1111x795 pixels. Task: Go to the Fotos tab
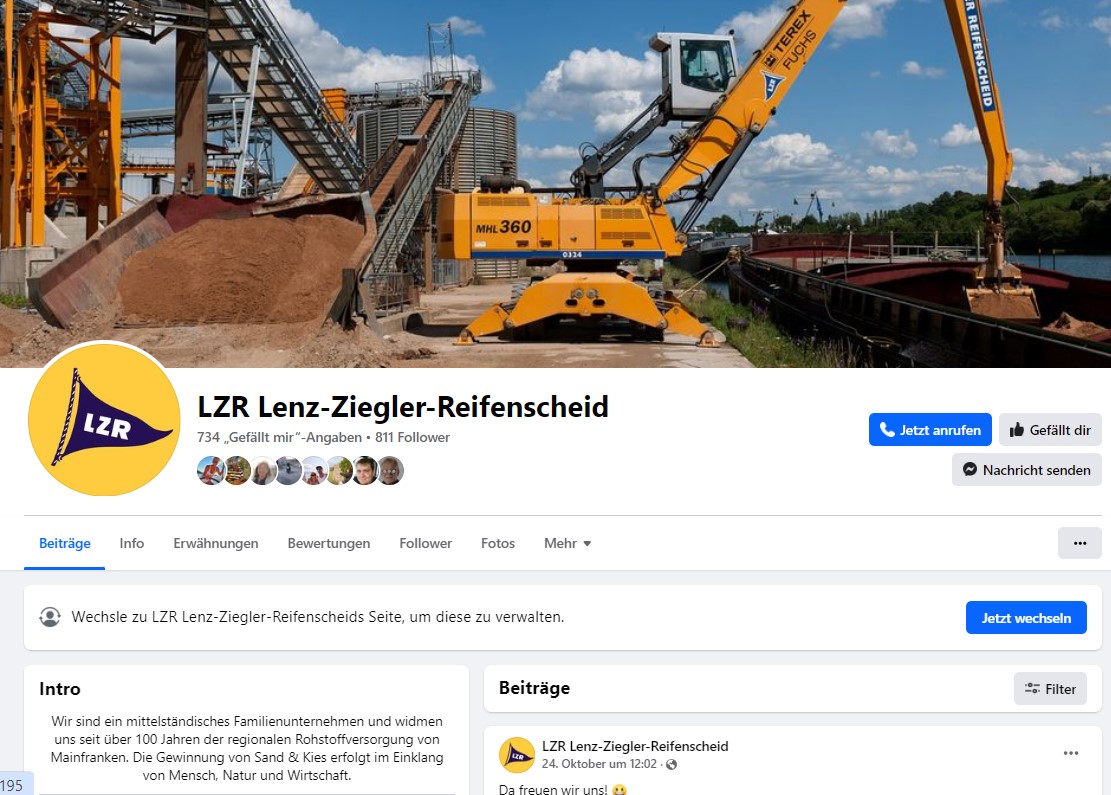coord(498,543)
